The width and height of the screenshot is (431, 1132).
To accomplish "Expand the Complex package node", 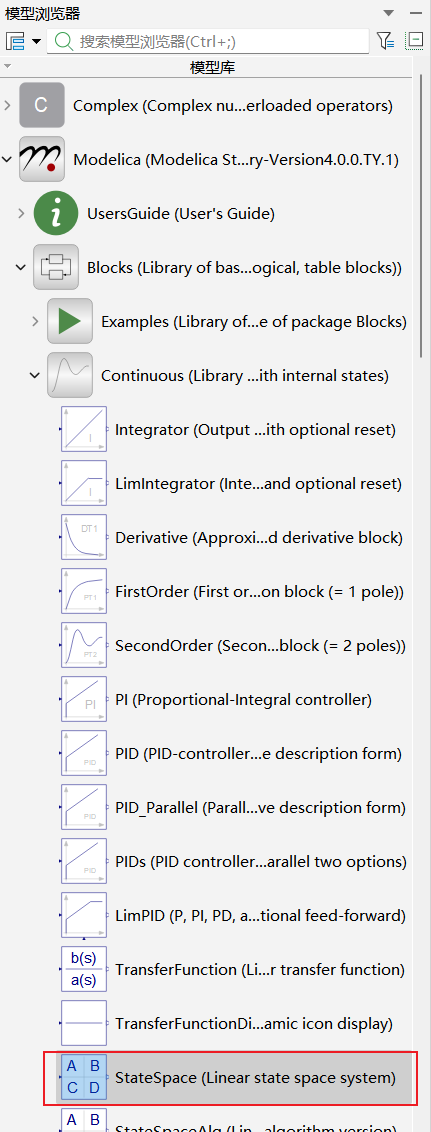I will point(7,106).
